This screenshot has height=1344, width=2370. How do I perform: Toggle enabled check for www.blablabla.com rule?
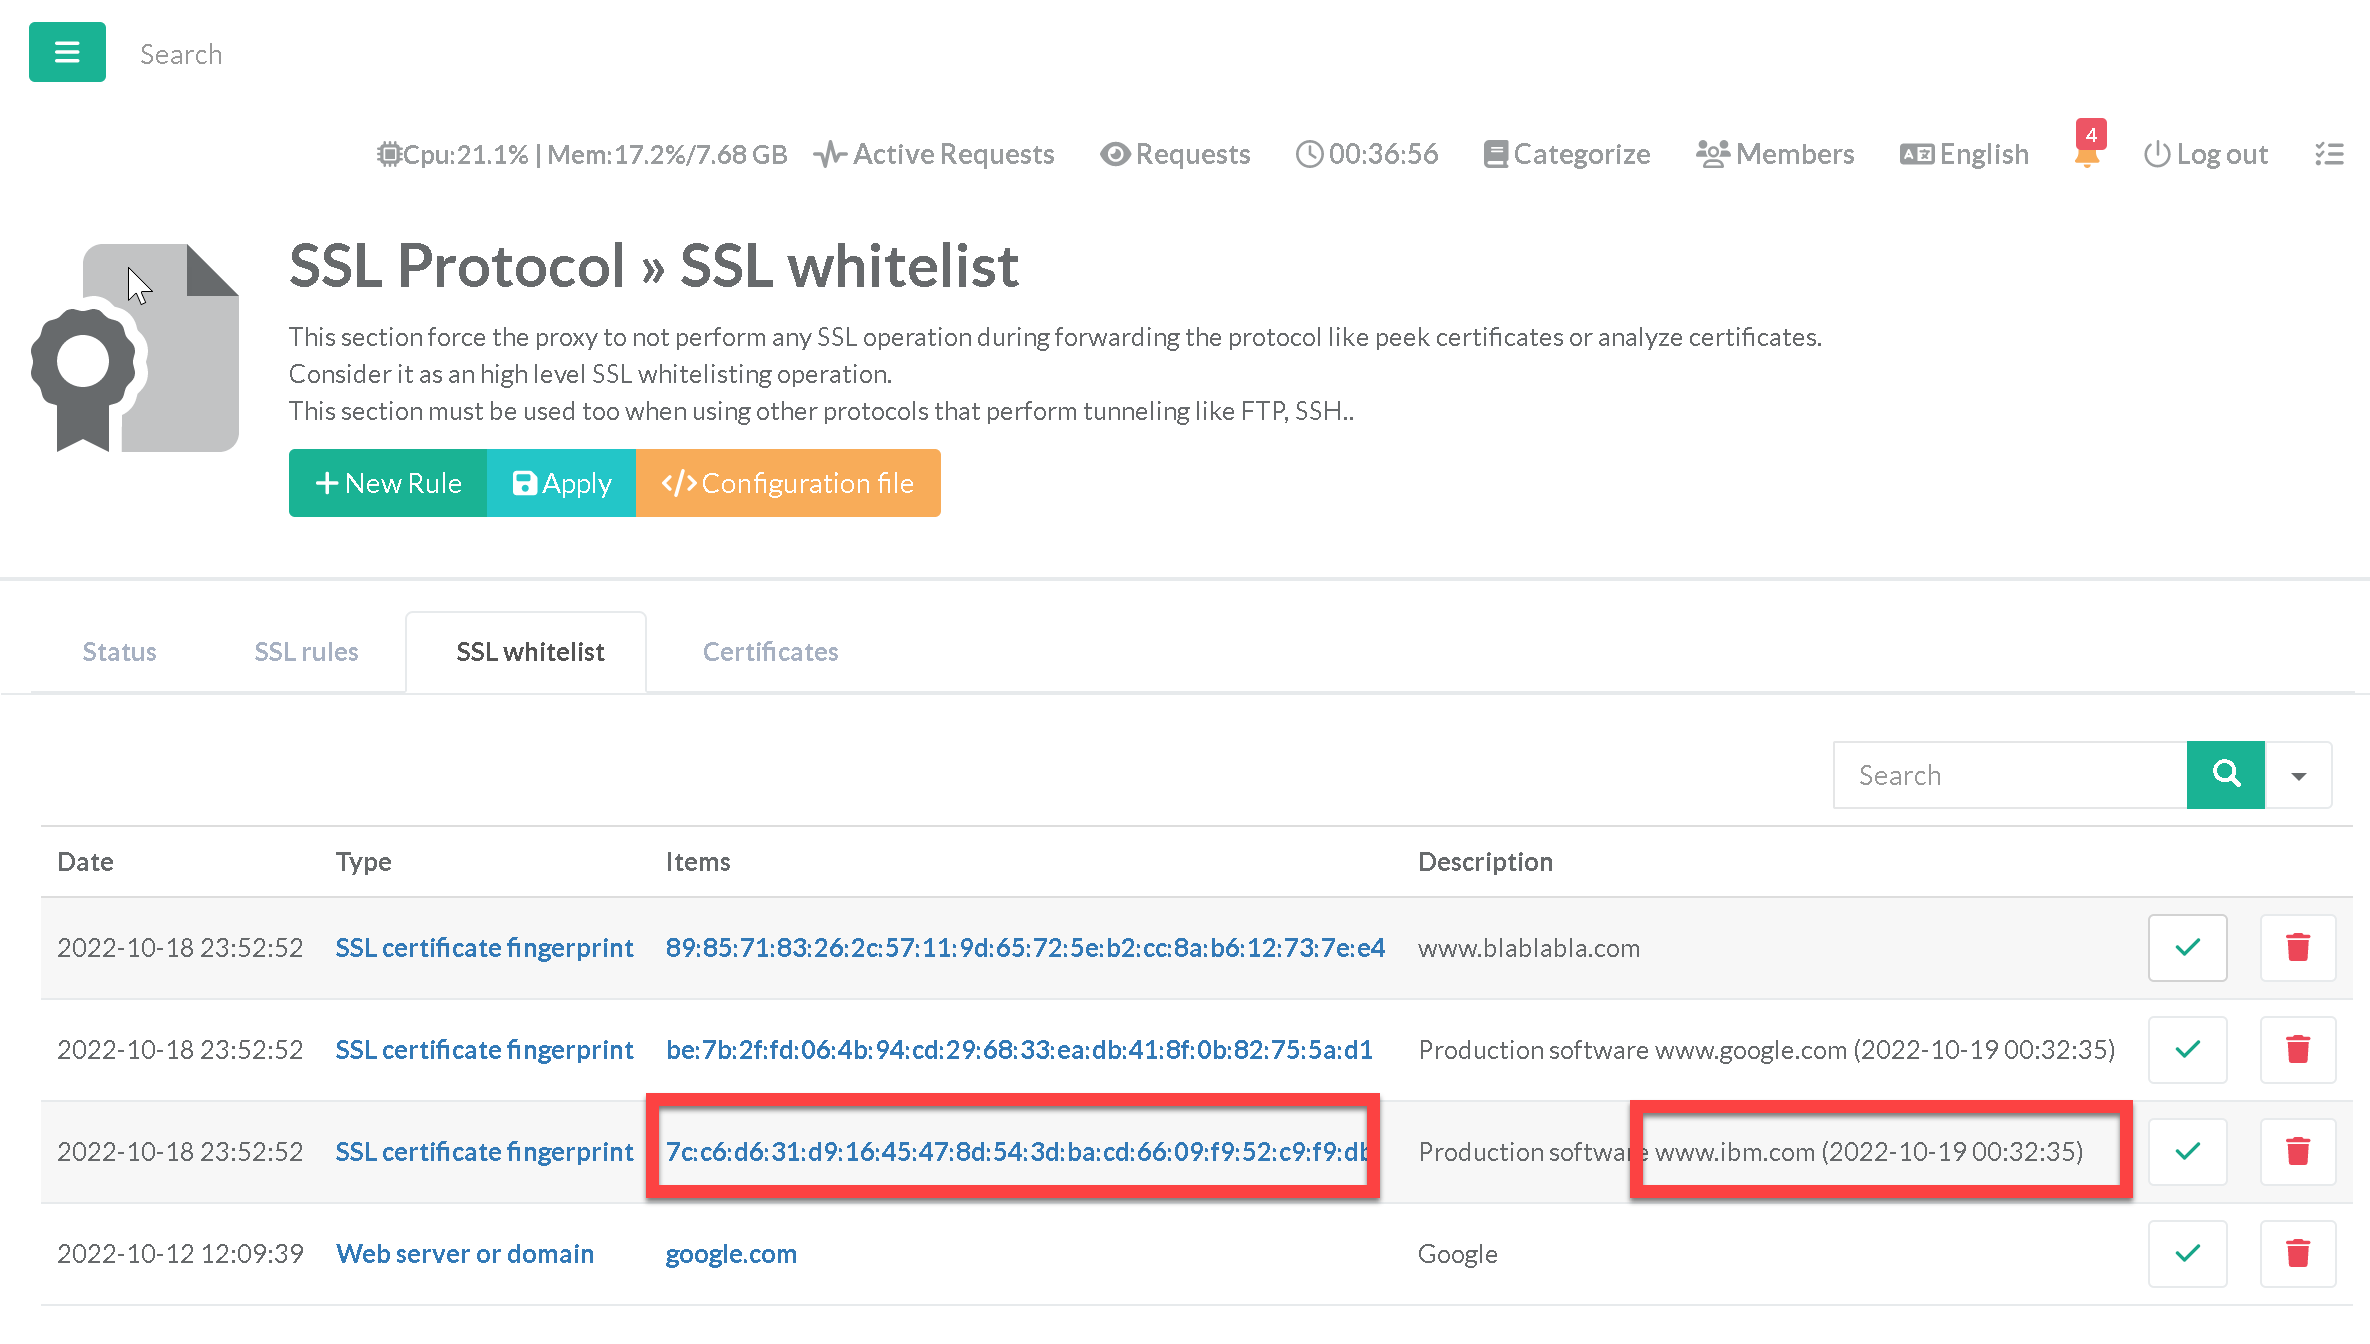[2187, 947]
